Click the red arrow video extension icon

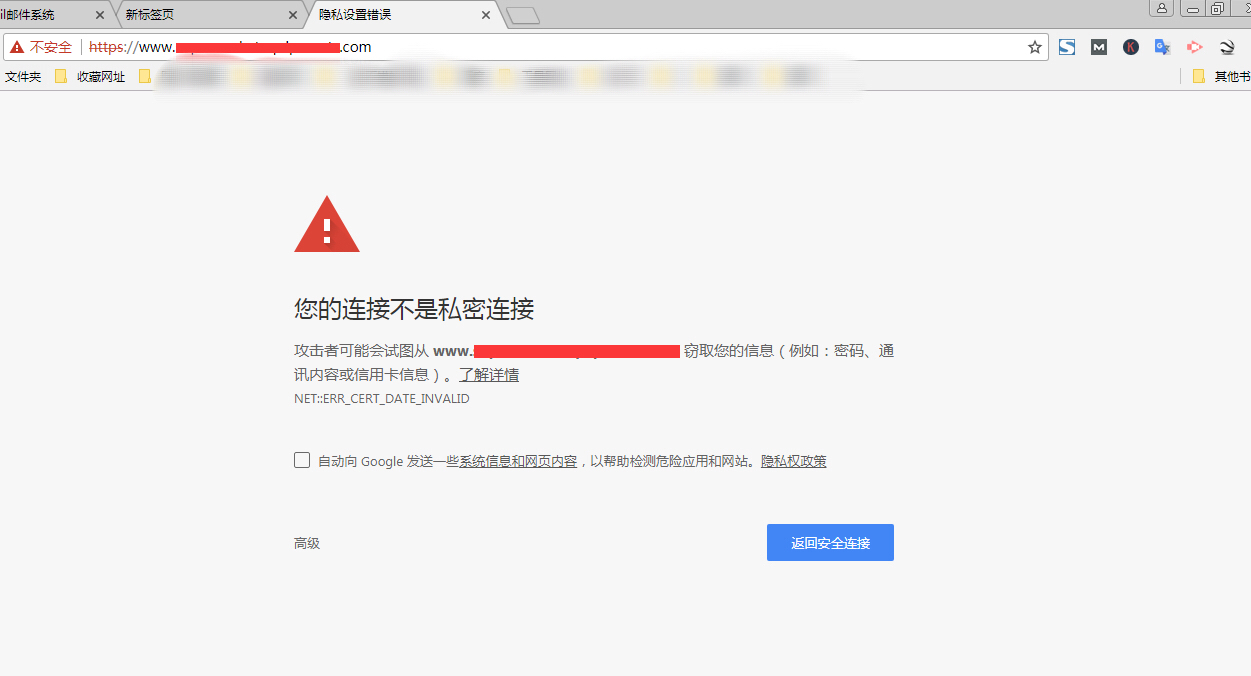point(1194,47)
